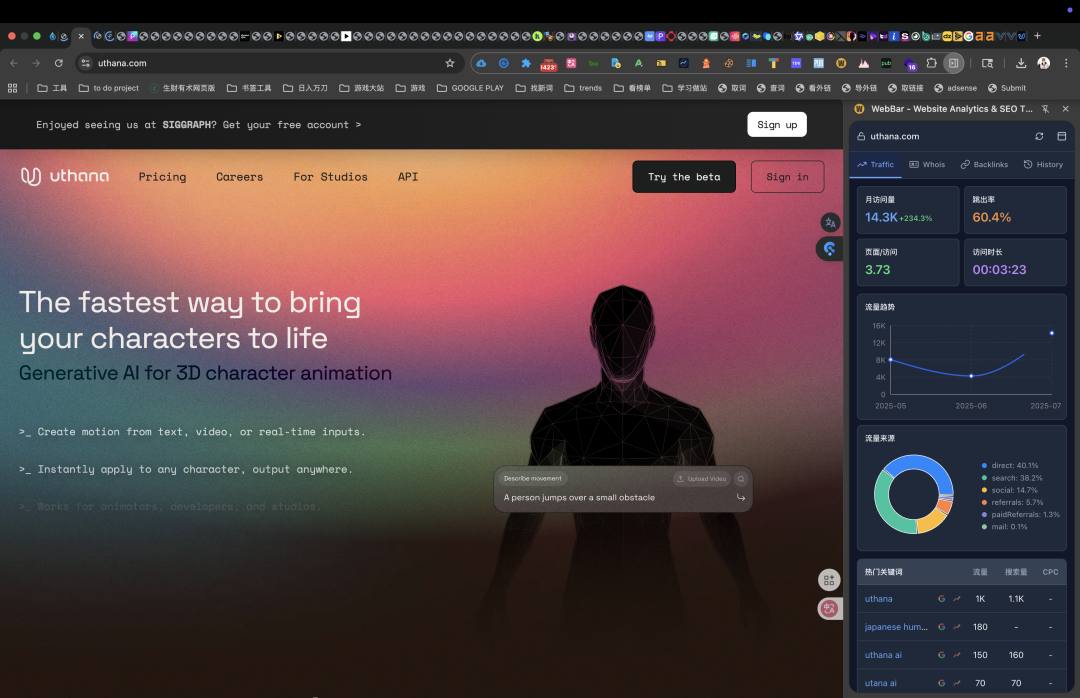The width and height of the screenshot is (1080, 698).
Task: Submit the movement prompt with arrow icon
Action: tap(741, 497)
